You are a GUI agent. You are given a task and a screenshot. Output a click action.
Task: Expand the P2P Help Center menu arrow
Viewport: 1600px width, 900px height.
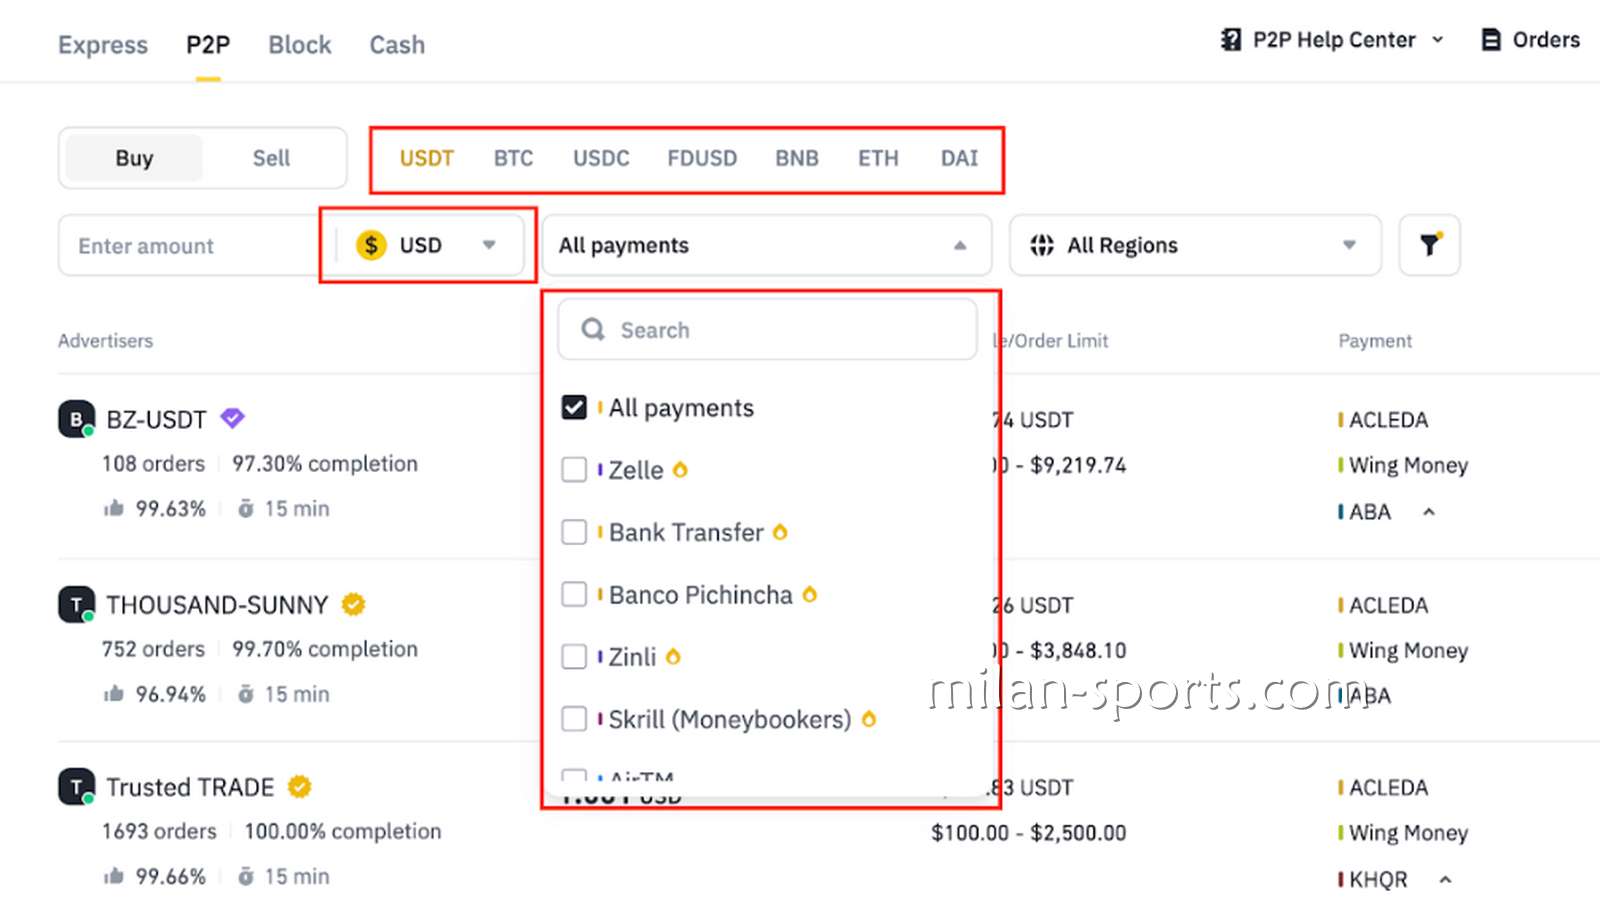pos(1438,40)
